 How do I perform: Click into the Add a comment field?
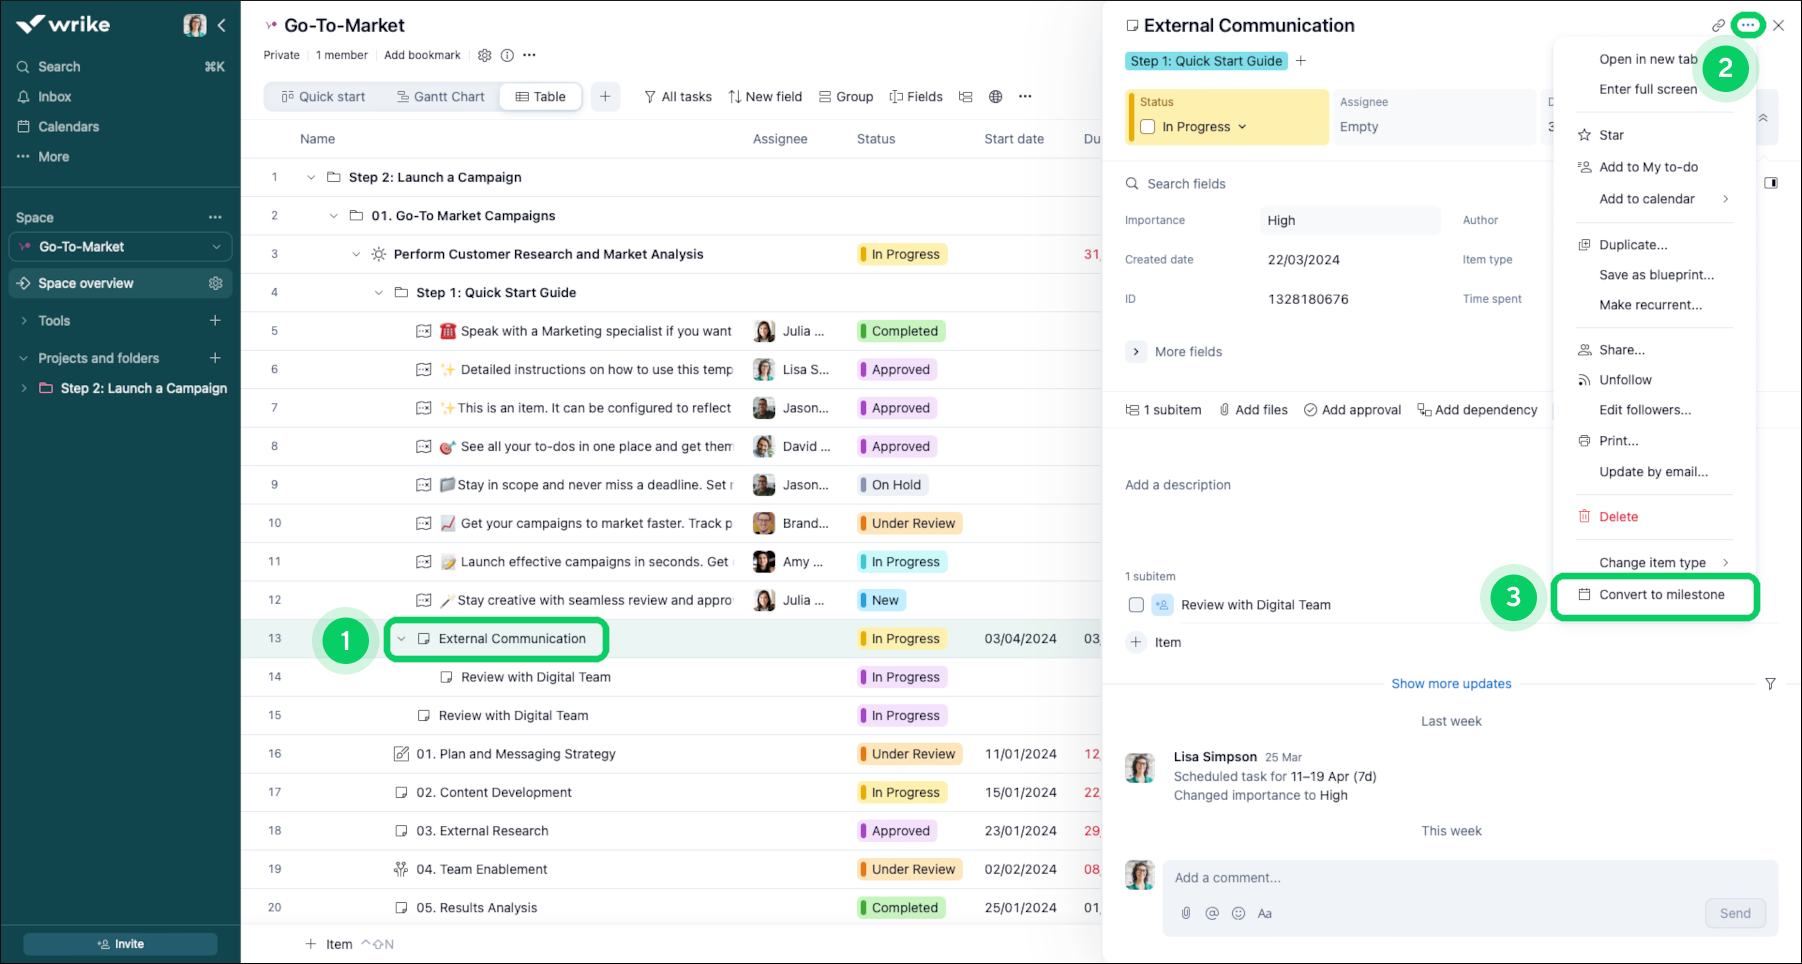pos(1440,878)
